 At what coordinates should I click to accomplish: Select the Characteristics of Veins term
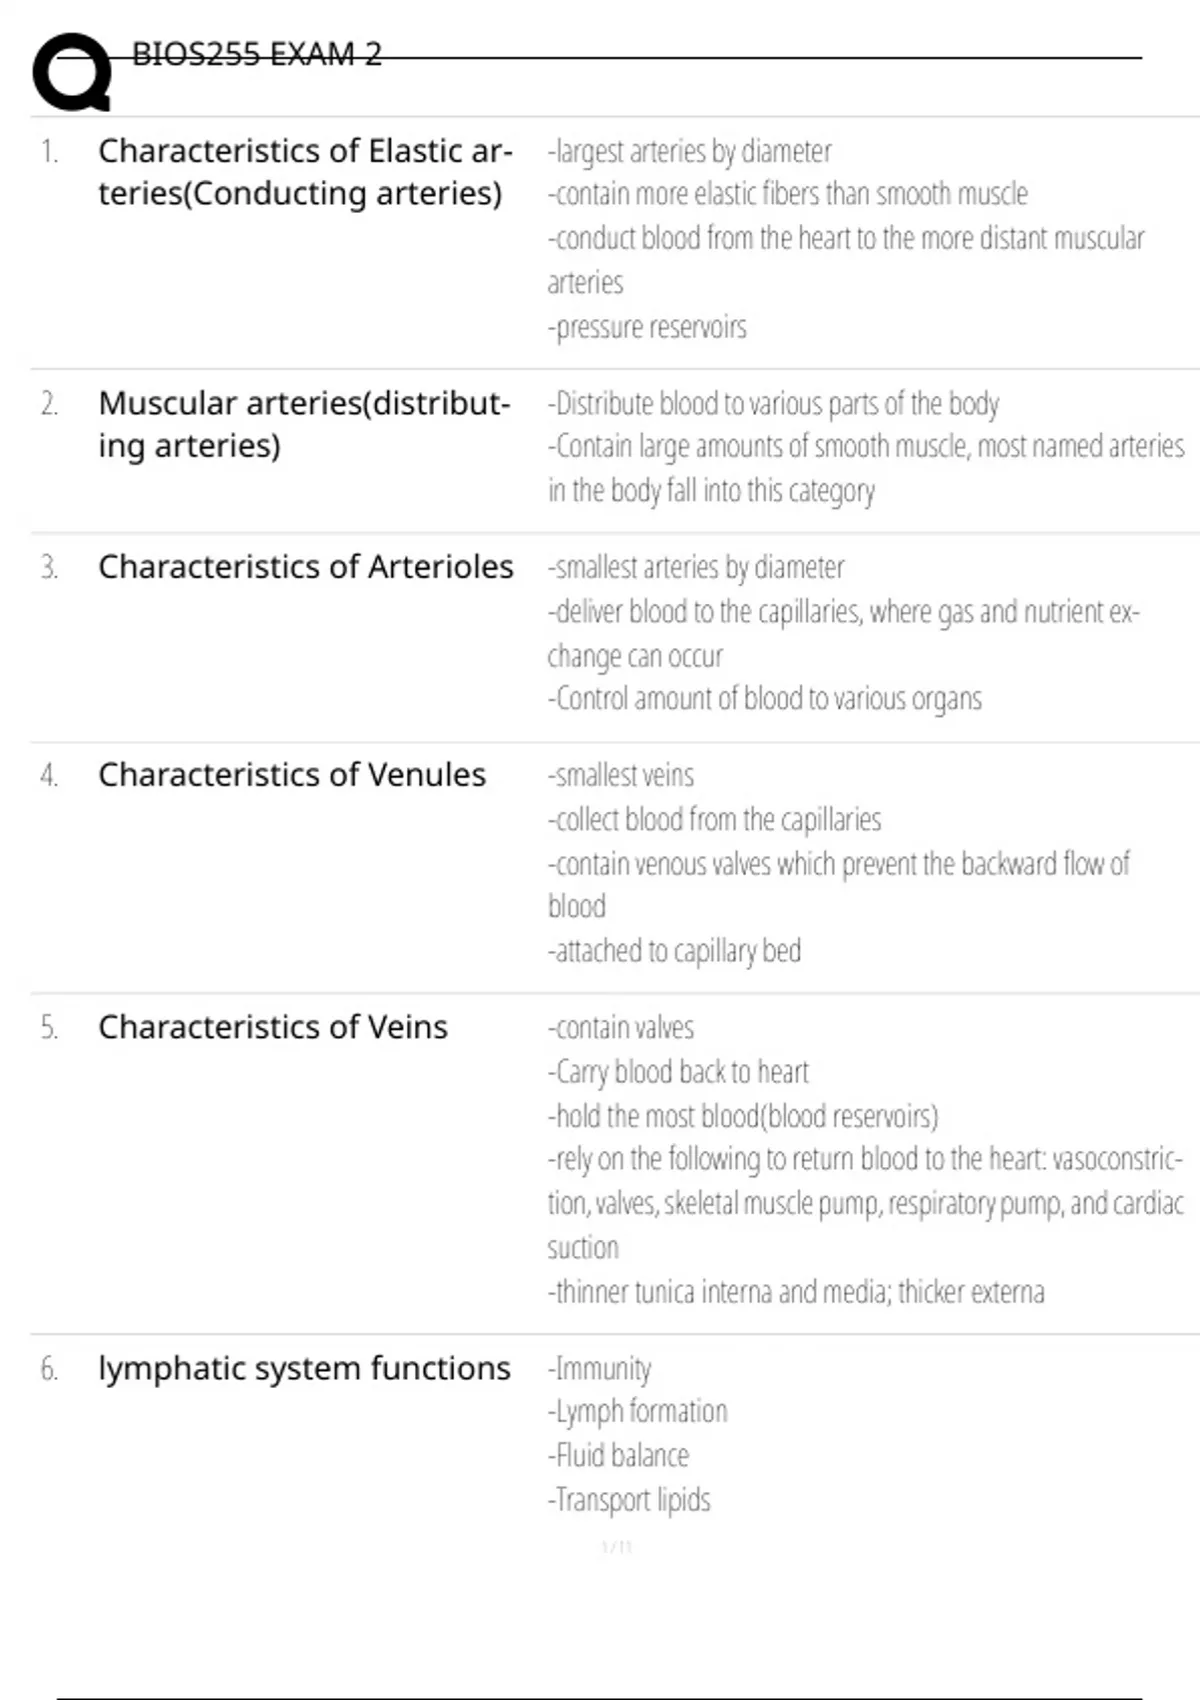point(272,1027)
